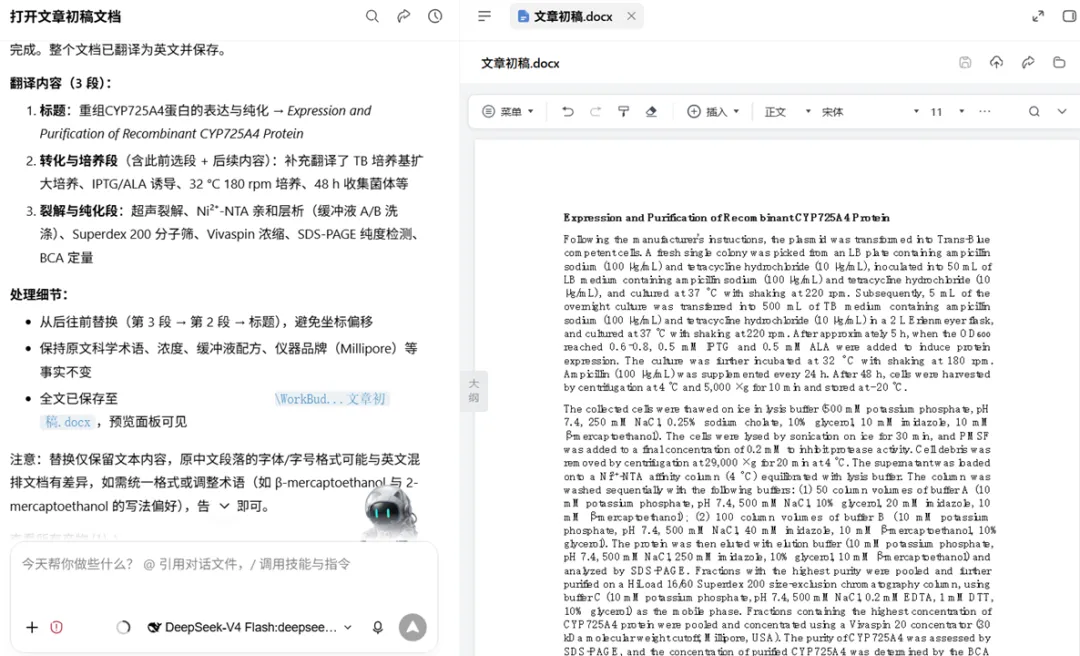Click the undo arrow in editor toolbar
This screenshot has height=656, width=1080.
[x=568, y=112]
